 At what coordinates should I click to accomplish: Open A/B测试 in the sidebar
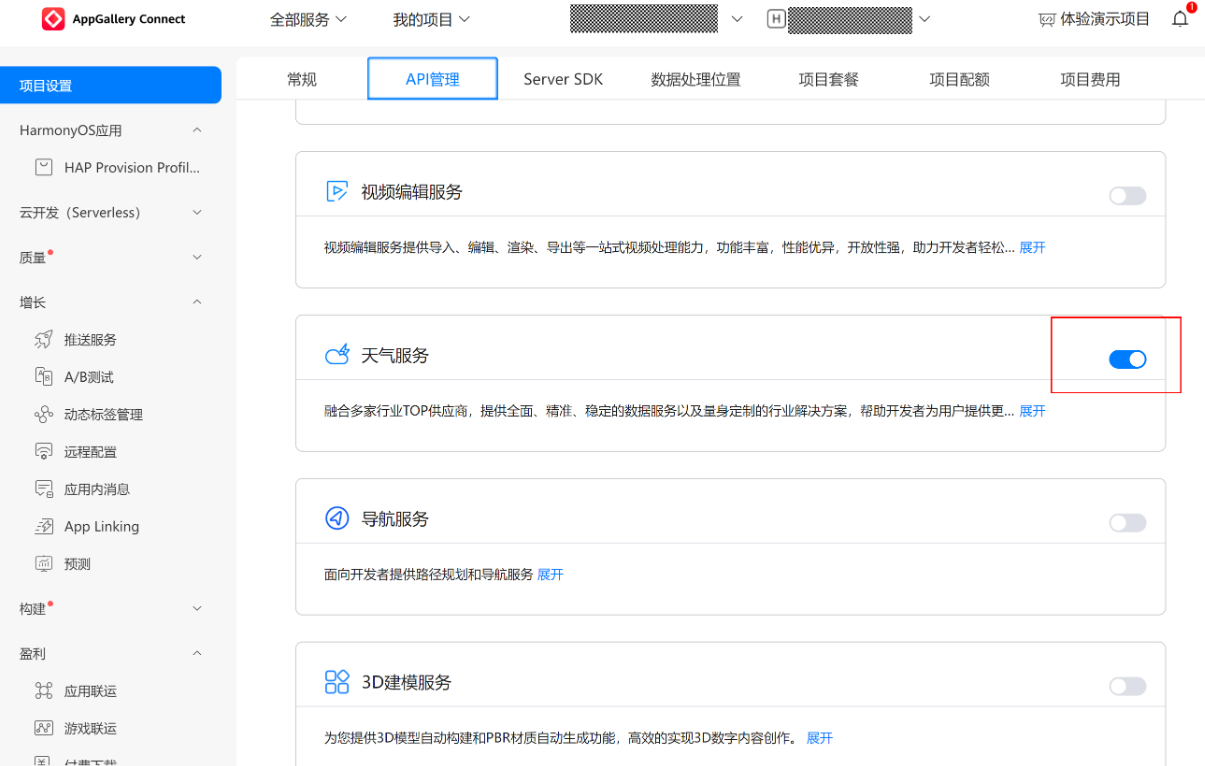(89, 377)
